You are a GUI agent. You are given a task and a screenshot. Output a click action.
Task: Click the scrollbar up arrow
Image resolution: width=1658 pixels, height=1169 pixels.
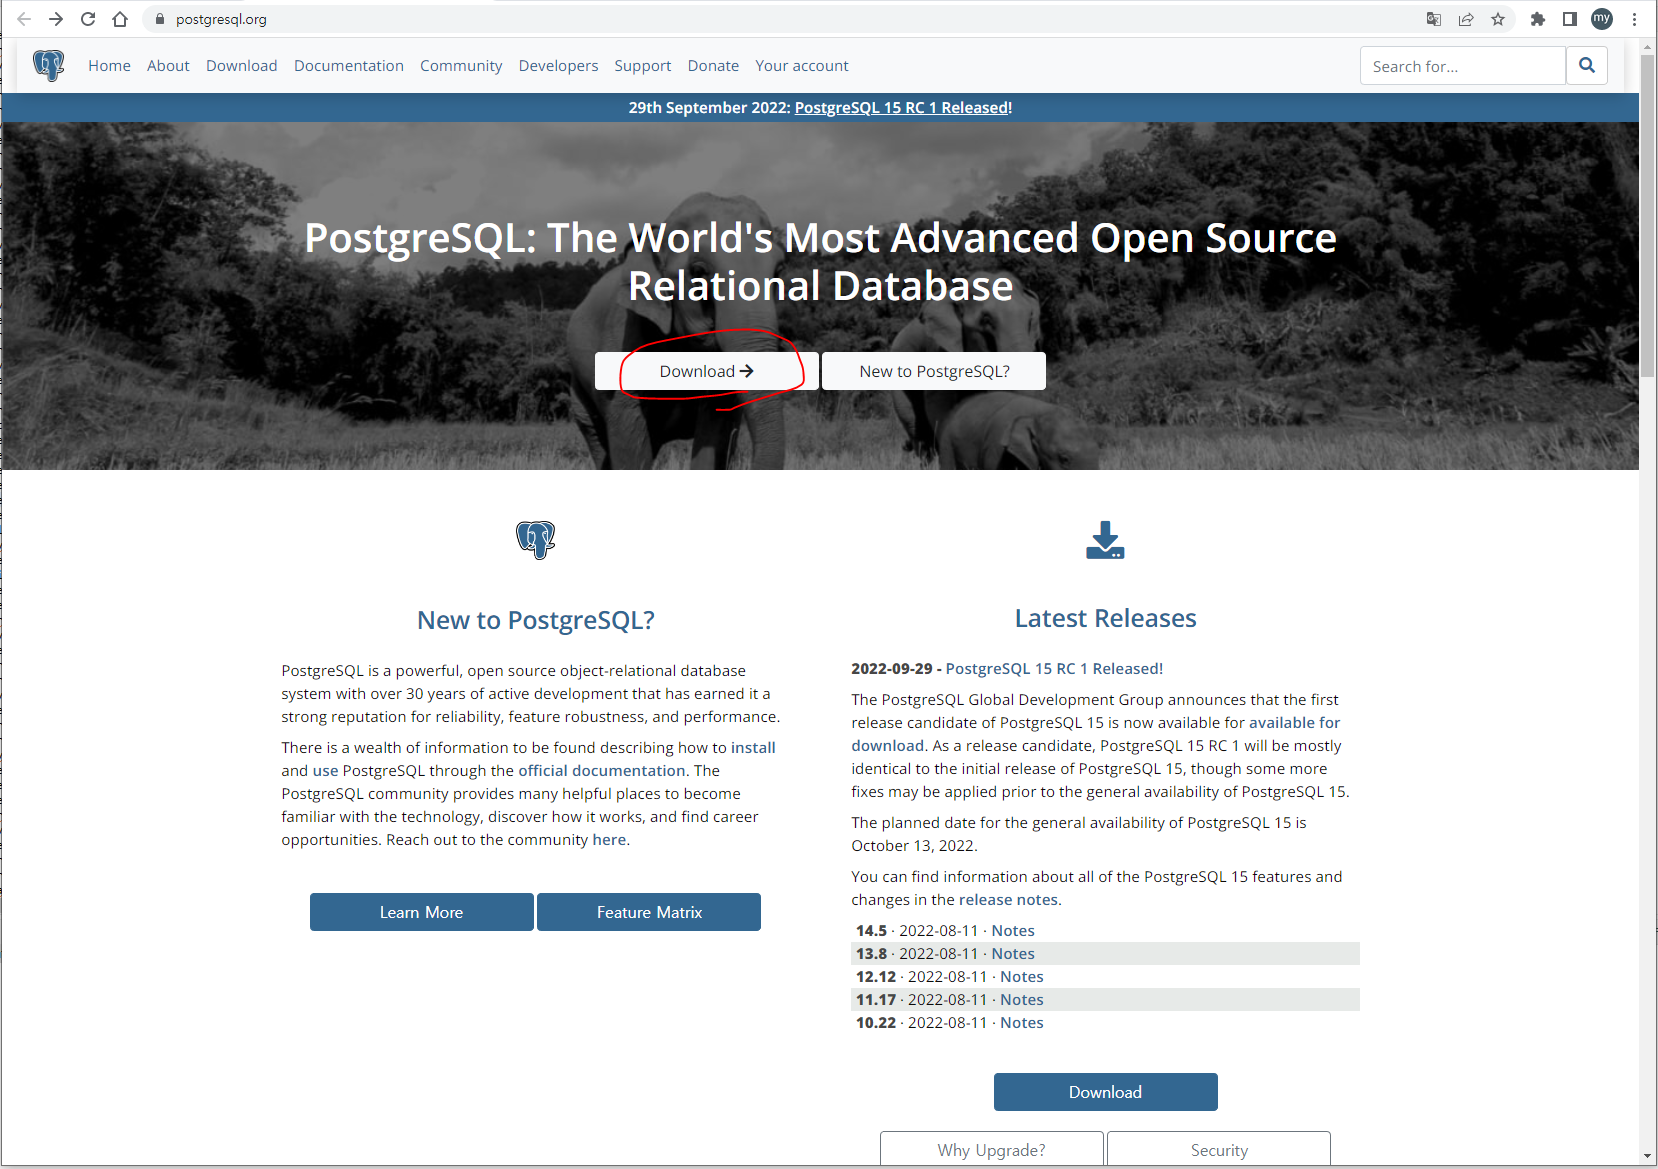pos(1648,46)
